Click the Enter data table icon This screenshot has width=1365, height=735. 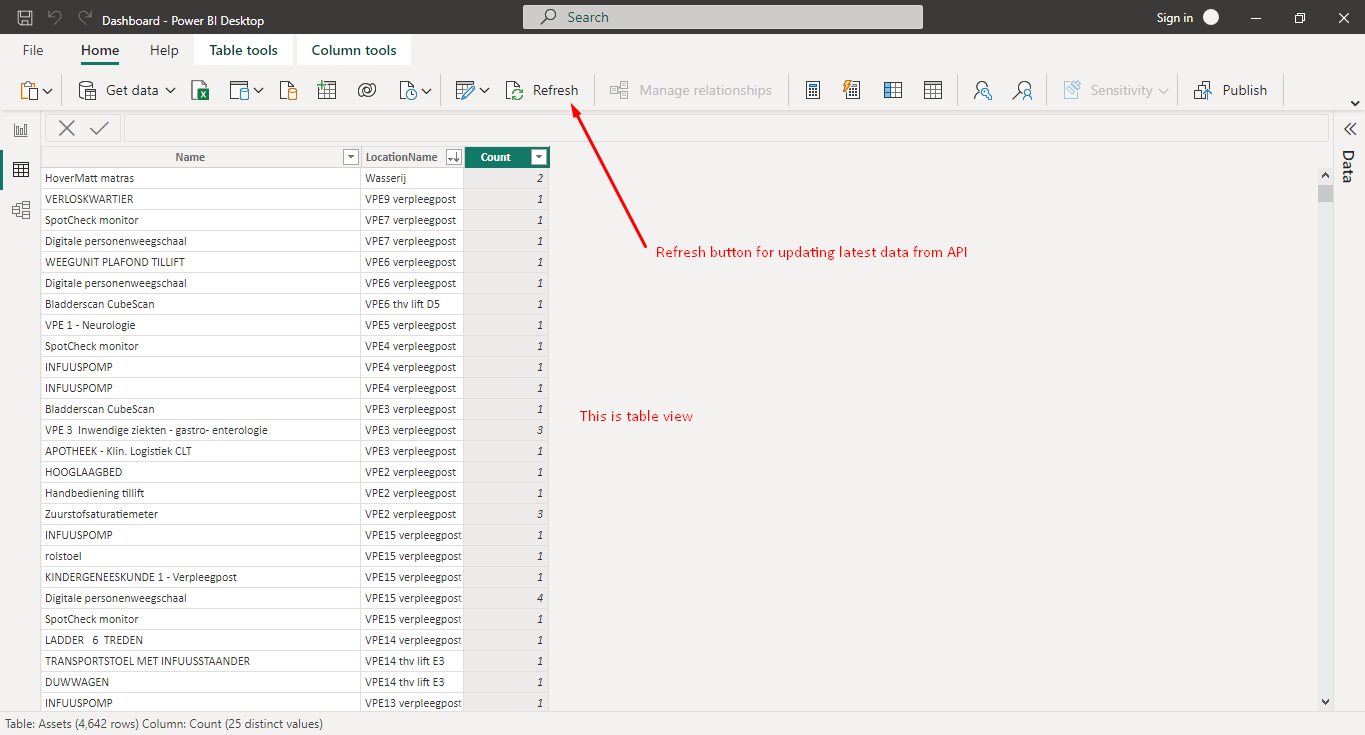pyautogui.click(x=327, y=91)
